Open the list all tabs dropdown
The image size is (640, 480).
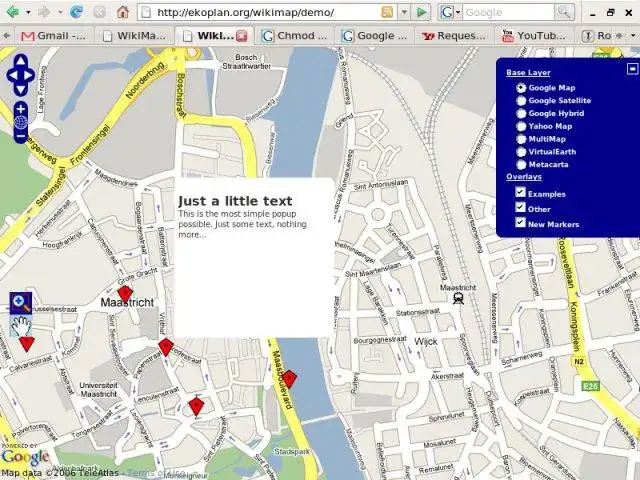[x=633, y=36]
